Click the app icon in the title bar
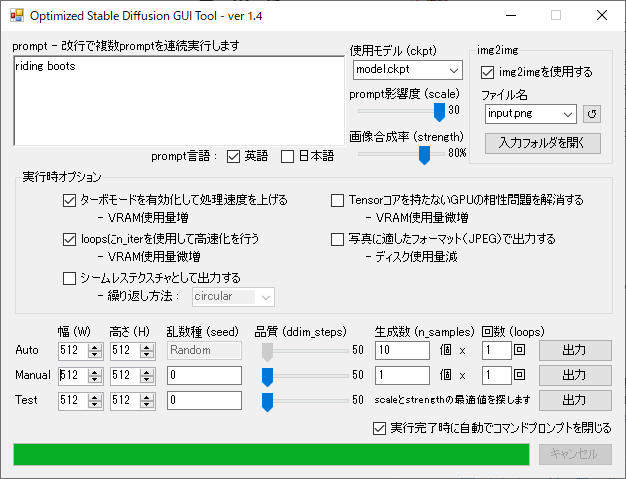 [x=17, y=16]
